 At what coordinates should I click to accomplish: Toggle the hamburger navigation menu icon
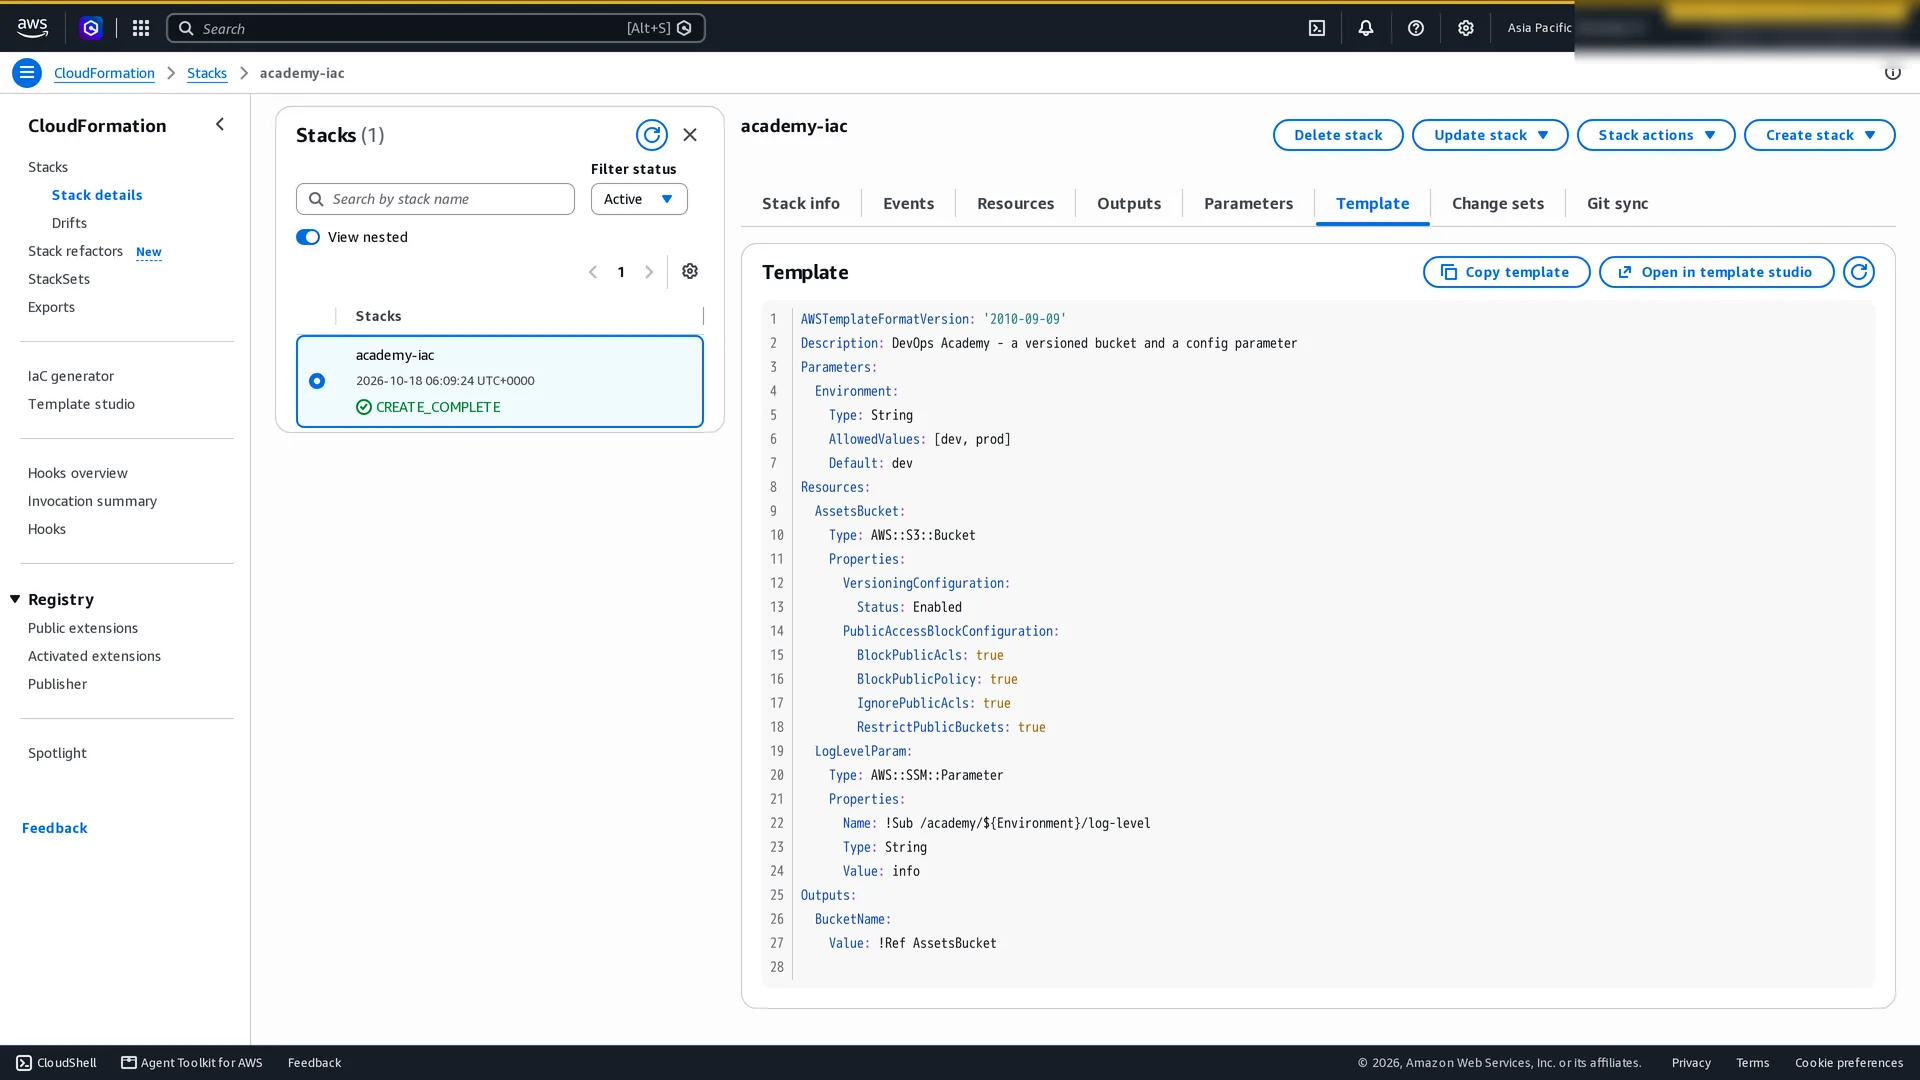tap(27, 73)
